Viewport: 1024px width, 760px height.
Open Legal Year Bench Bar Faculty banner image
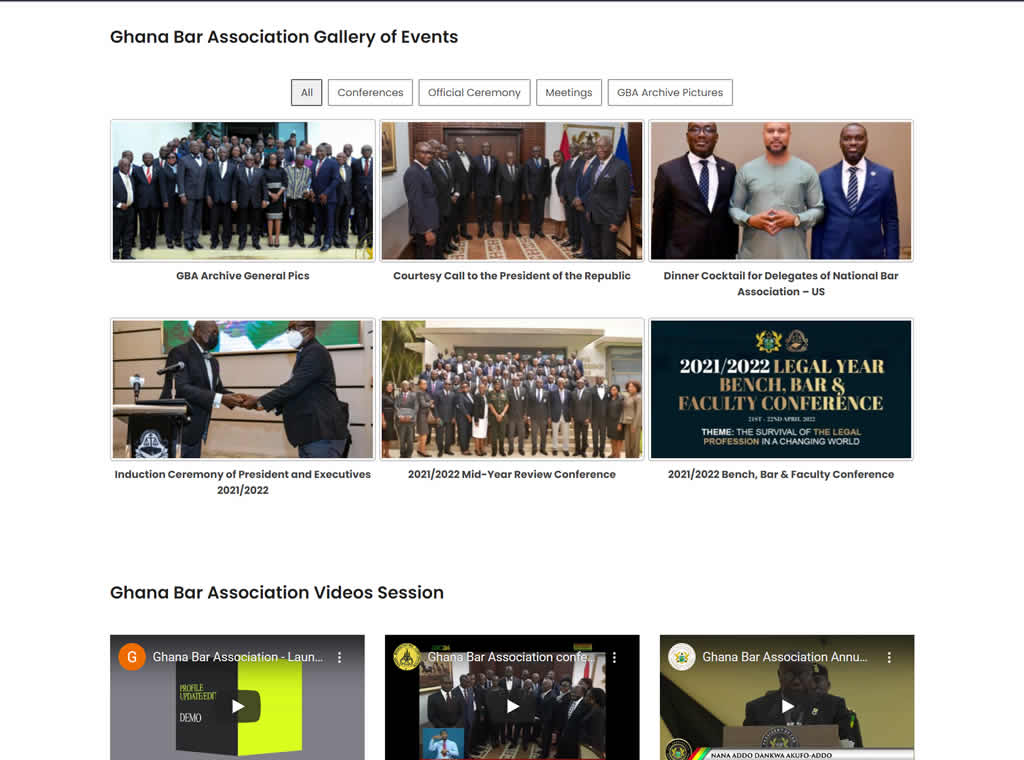click(x=781, y=389)
